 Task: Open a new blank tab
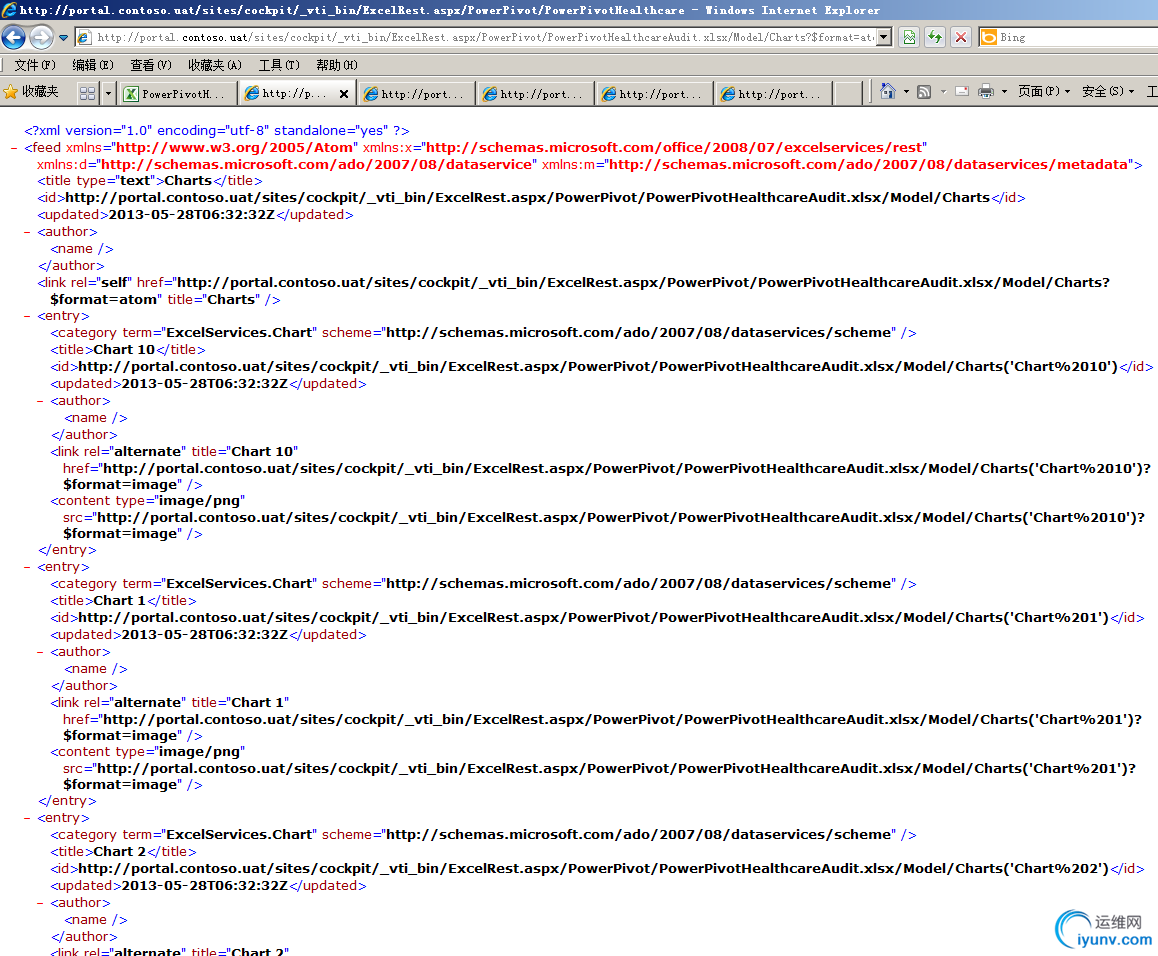coord(848,93)
